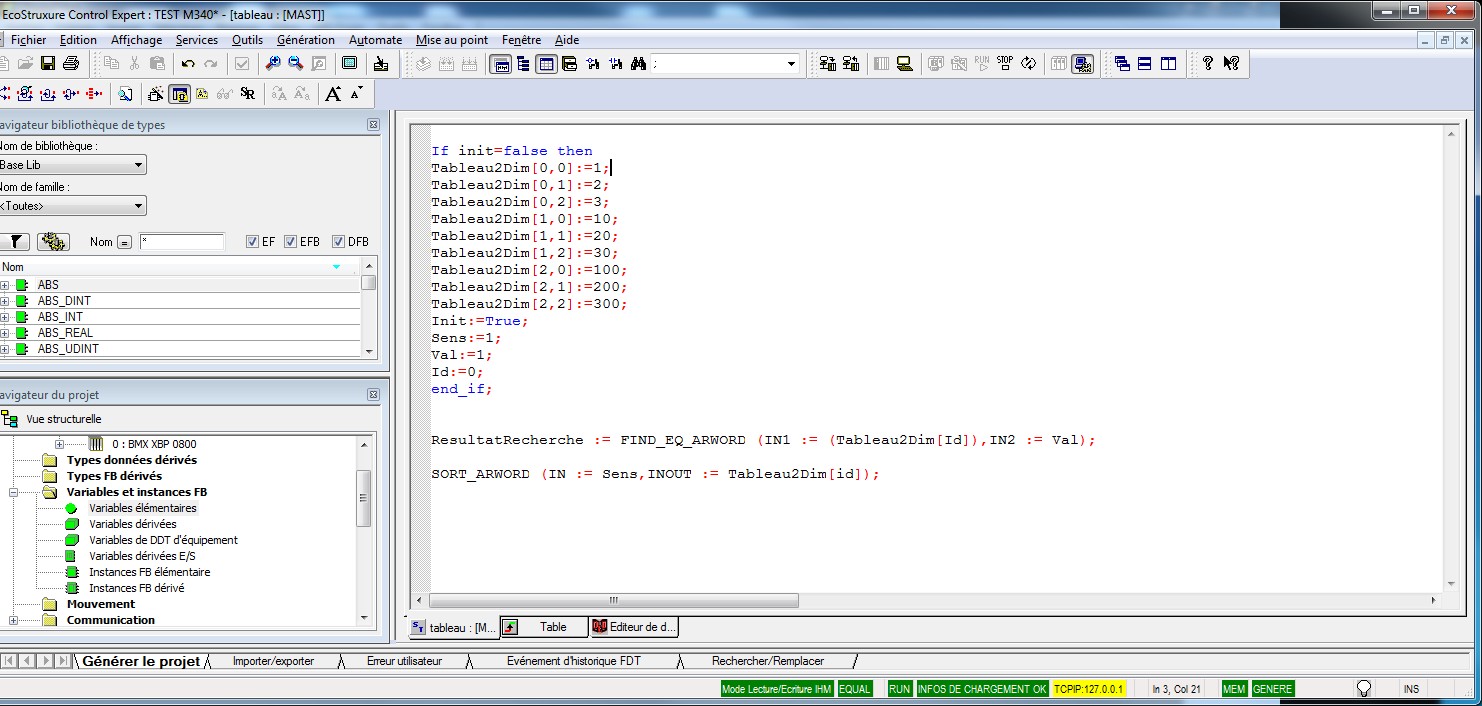The image size is (1482, 706).
Task: Click the Nom filter input field
Action: point(182,242)
